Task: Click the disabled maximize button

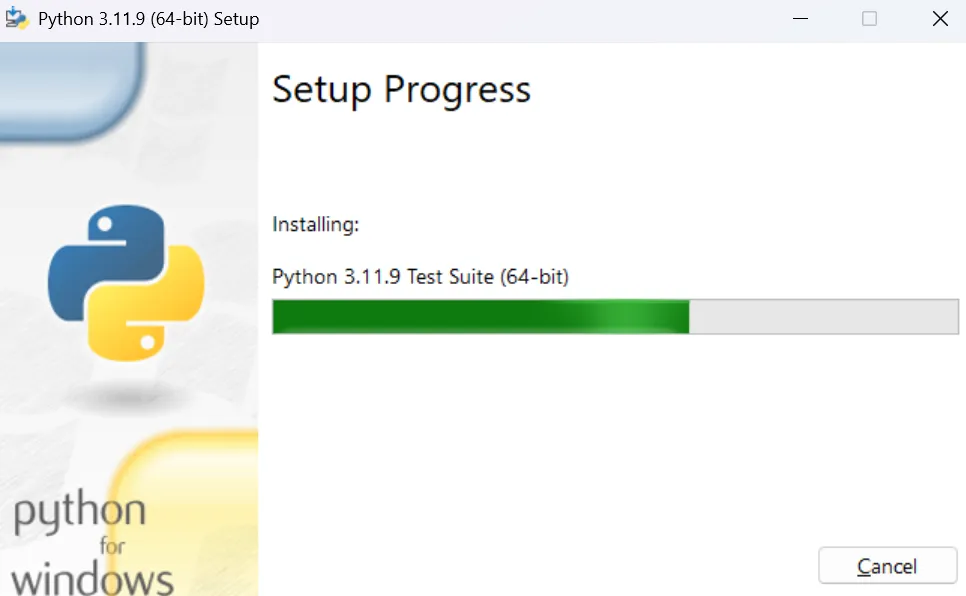Action: [869, 19]
